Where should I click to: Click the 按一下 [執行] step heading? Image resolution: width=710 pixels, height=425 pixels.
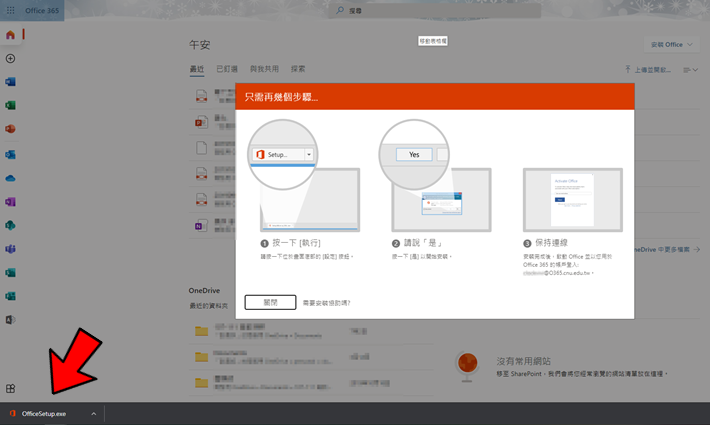pos(296,243)
